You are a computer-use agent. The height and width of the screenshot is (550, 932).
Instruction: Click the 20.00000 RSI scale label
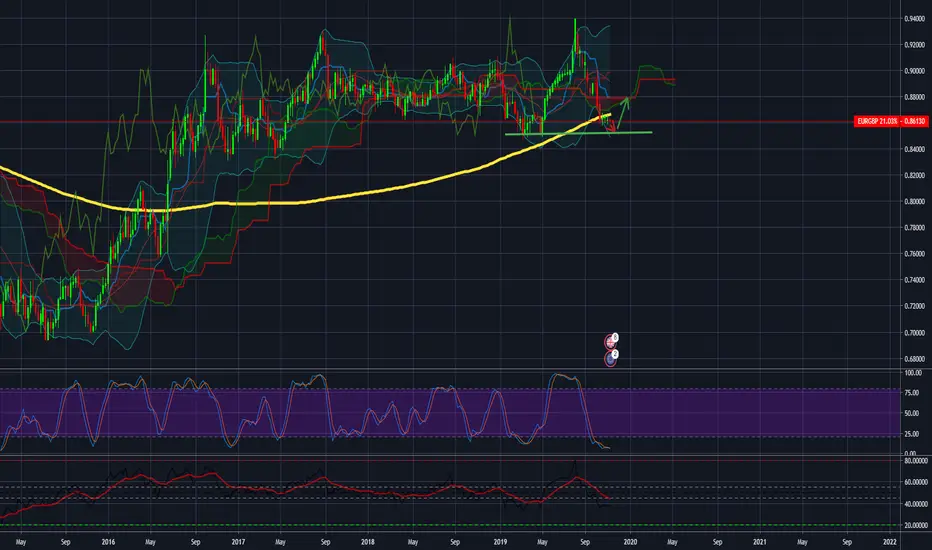916,526
